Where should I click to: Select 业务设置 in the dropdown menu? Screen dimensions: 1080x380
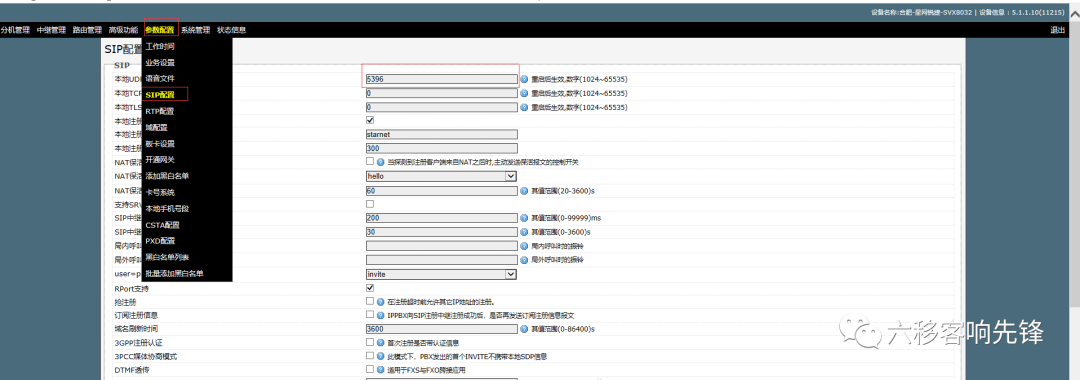click(x=160, y=63)
